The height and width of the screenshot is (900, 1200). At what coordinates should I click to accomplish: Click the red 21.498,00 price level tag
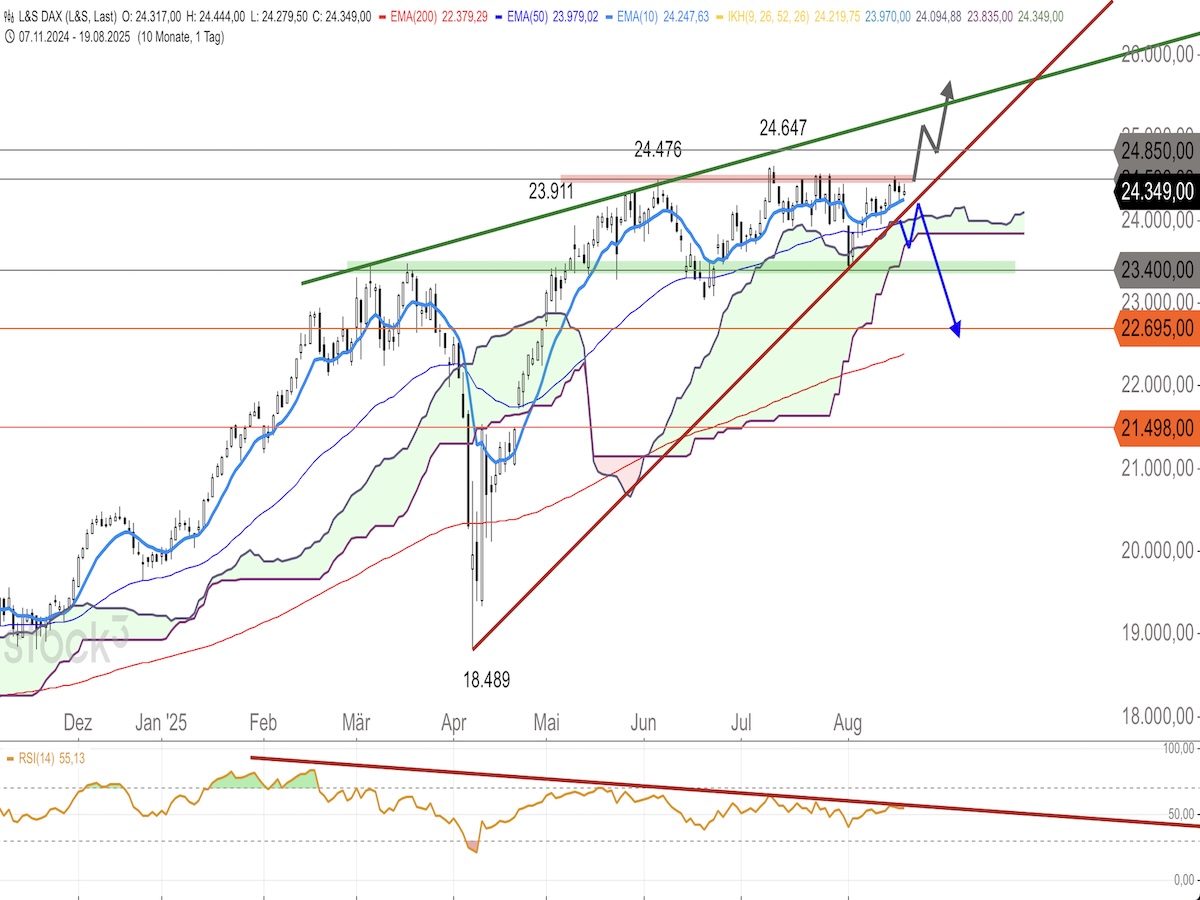(x=1156, y=428)
